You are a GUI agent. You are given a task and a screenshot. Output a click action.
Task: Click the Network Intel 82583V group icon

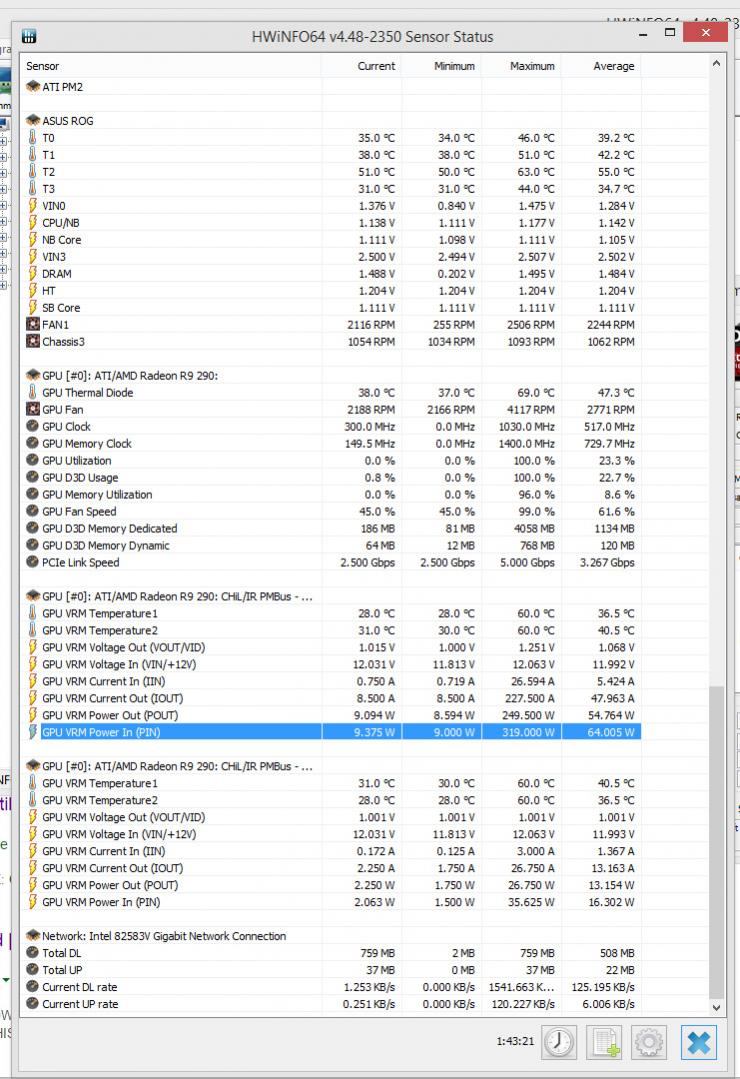point(32,936)
